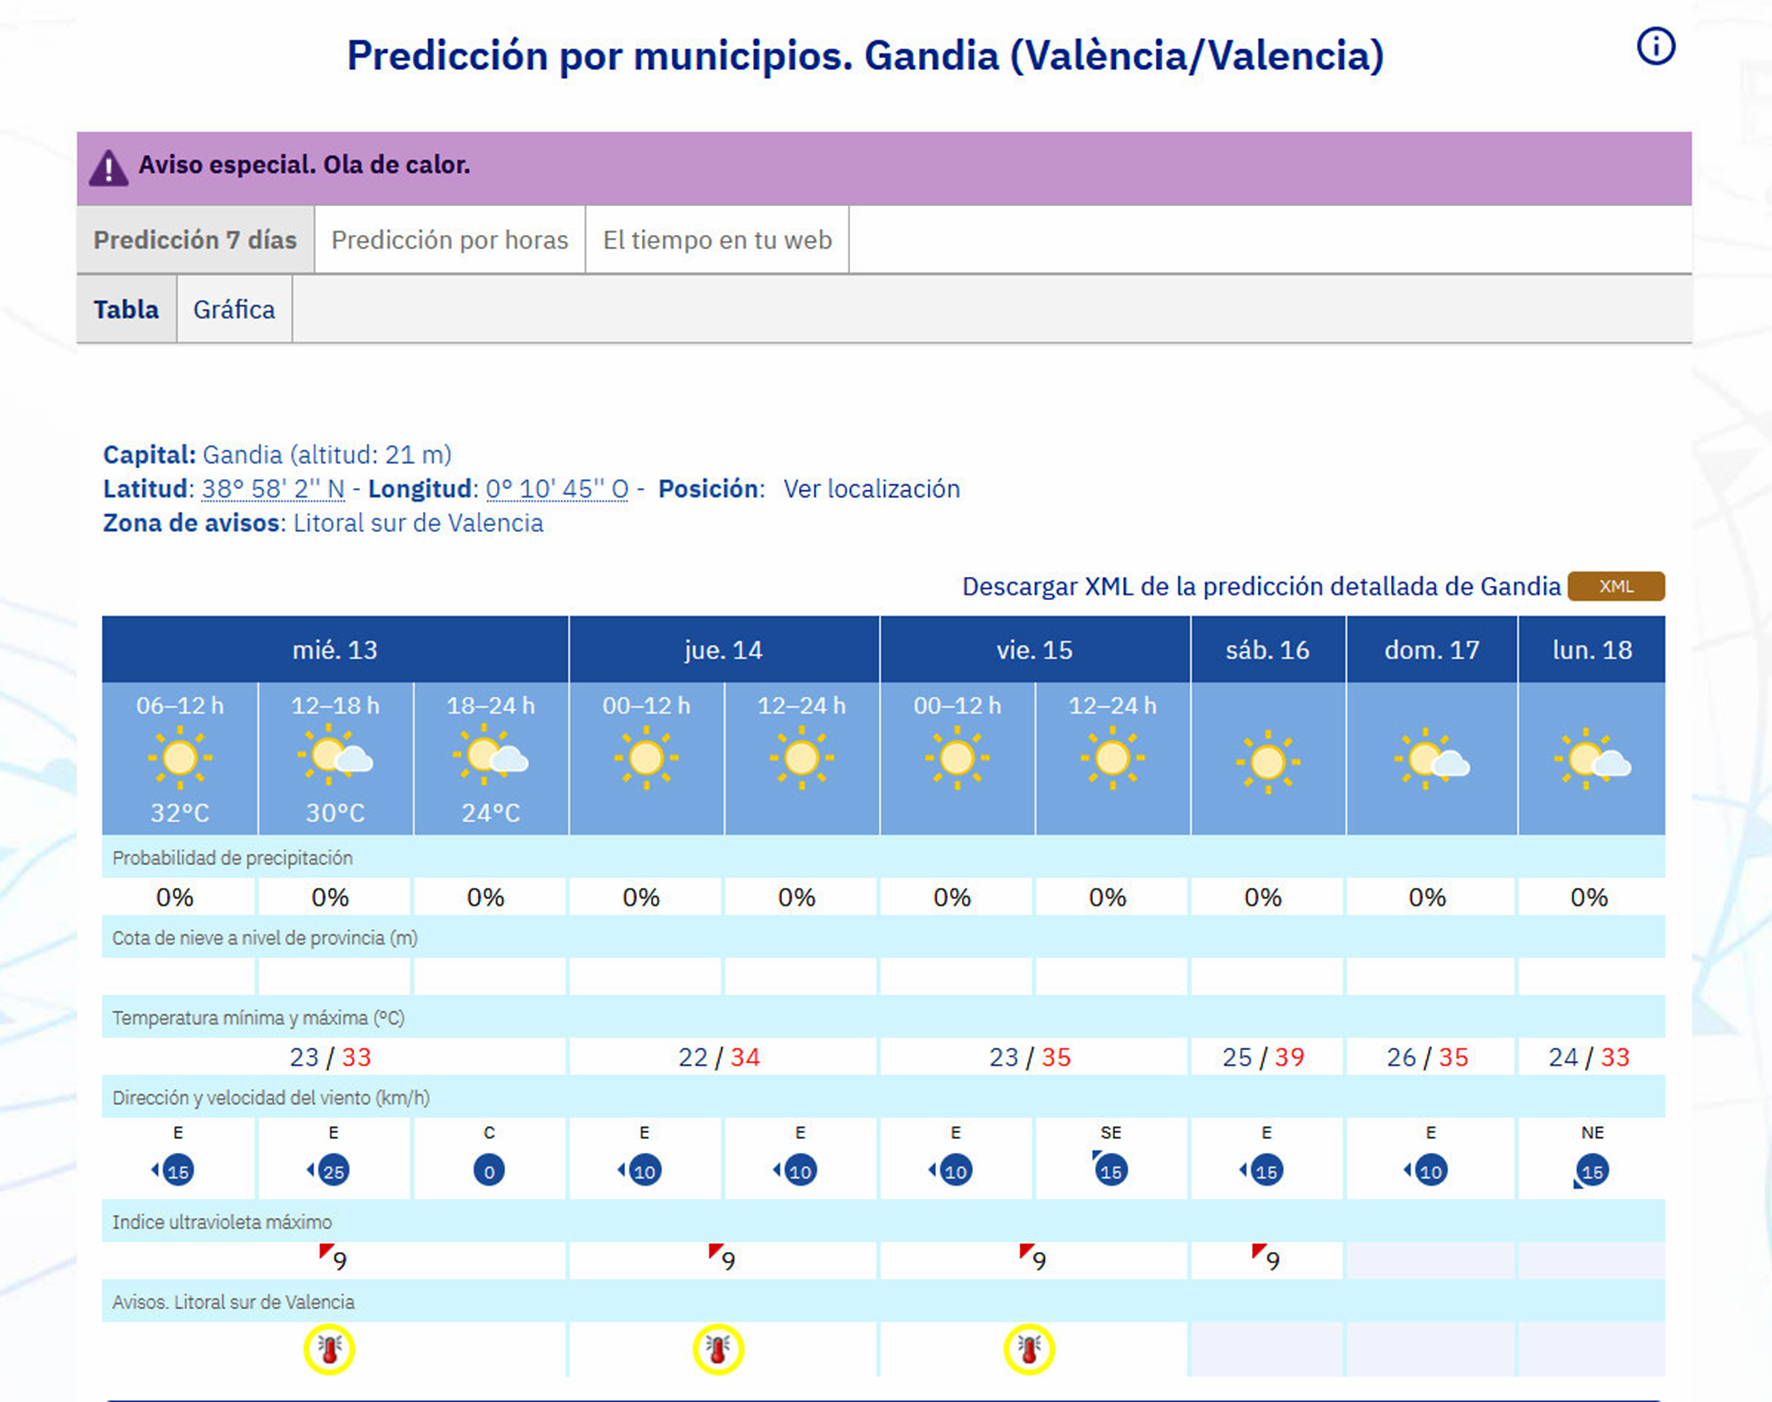1772x1402 pixels.
Task: Click the east wind 15 icon for sáb. 16
Action: (1263, 1170)
